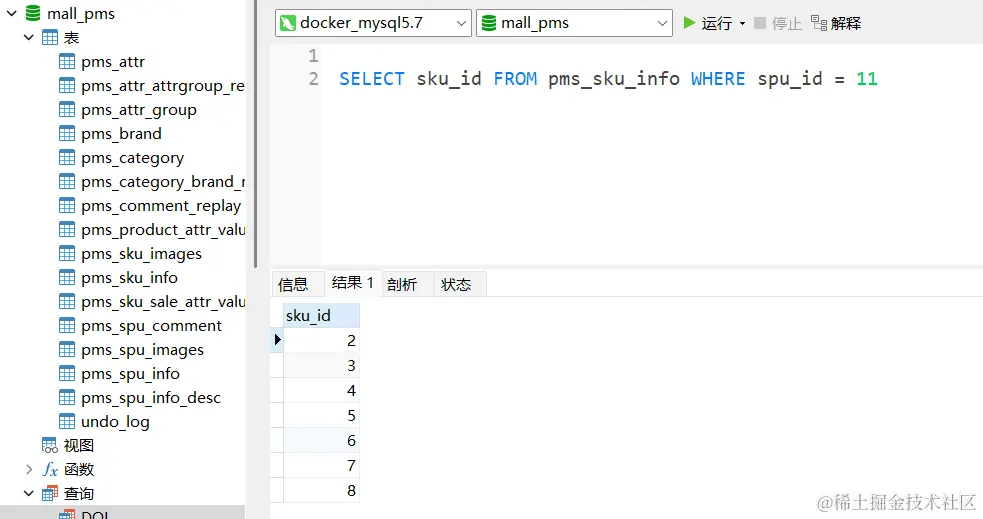Click the pms_spu_info_desc table icon

67,397
